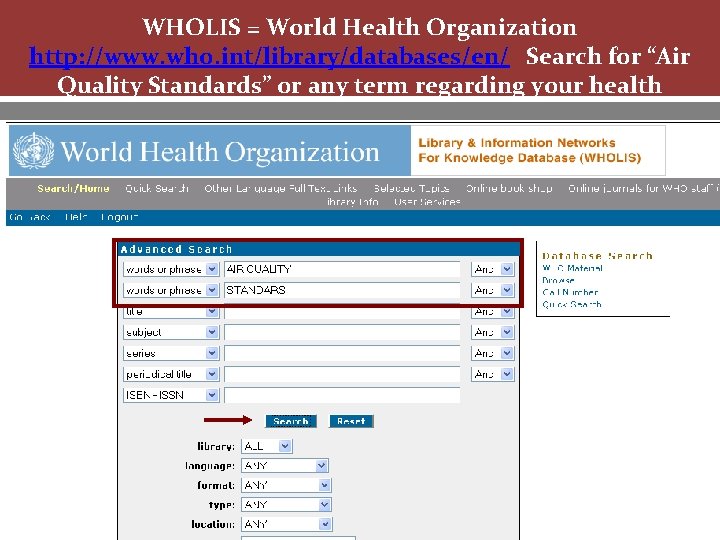Open the who.int library databases hyperlink
The height and width of the screenshot is (540, 720).
[x=269, y=56]
